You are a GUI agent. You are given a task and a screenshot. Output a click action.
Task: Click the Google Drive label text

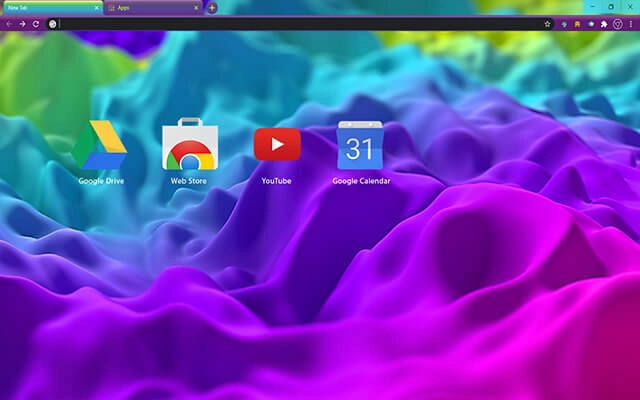click(x=101, y=181)
